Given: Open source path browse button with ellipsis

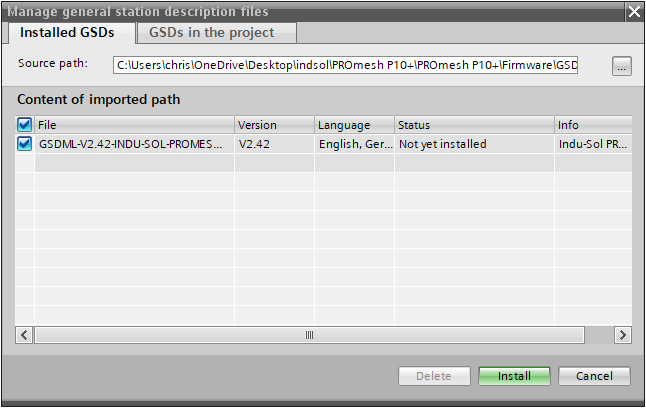Looking at the screenshot, I should (x=621, y=66).
